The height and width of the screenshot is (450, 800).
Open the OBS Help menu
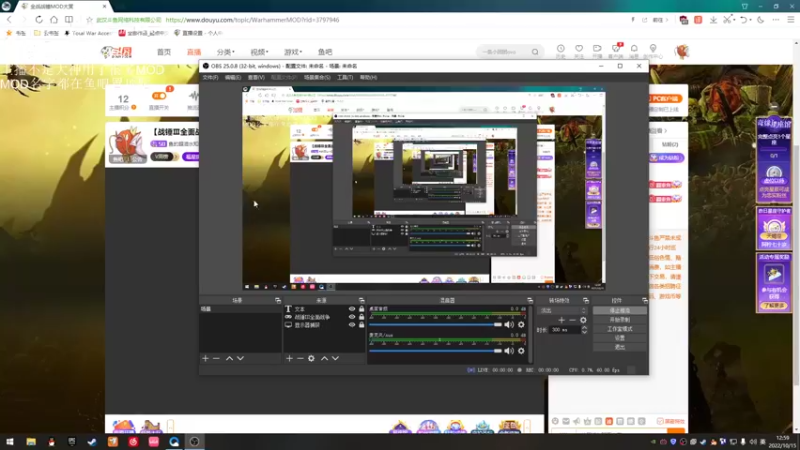coord(368,78)
